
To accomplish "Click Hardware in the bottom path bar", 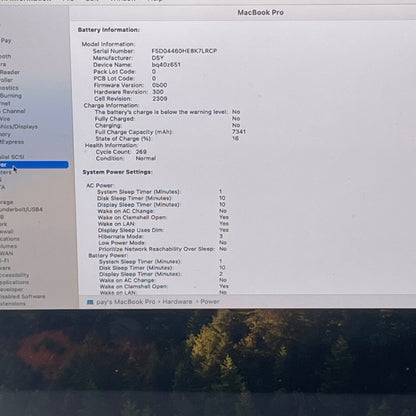I will point(177,302).
